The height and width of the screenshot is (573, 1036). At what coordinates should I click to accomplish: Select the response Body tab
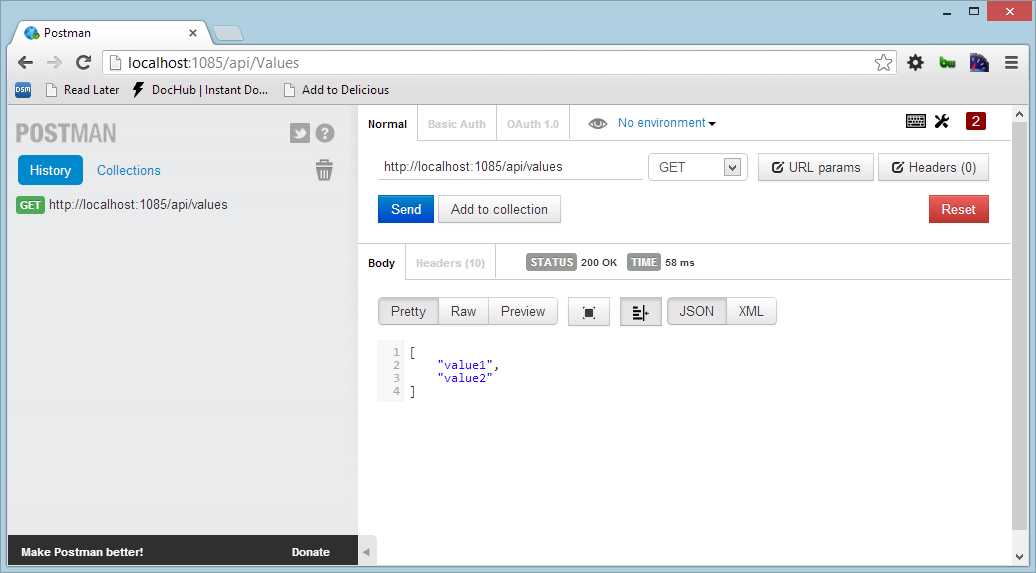tap(381, 263)
